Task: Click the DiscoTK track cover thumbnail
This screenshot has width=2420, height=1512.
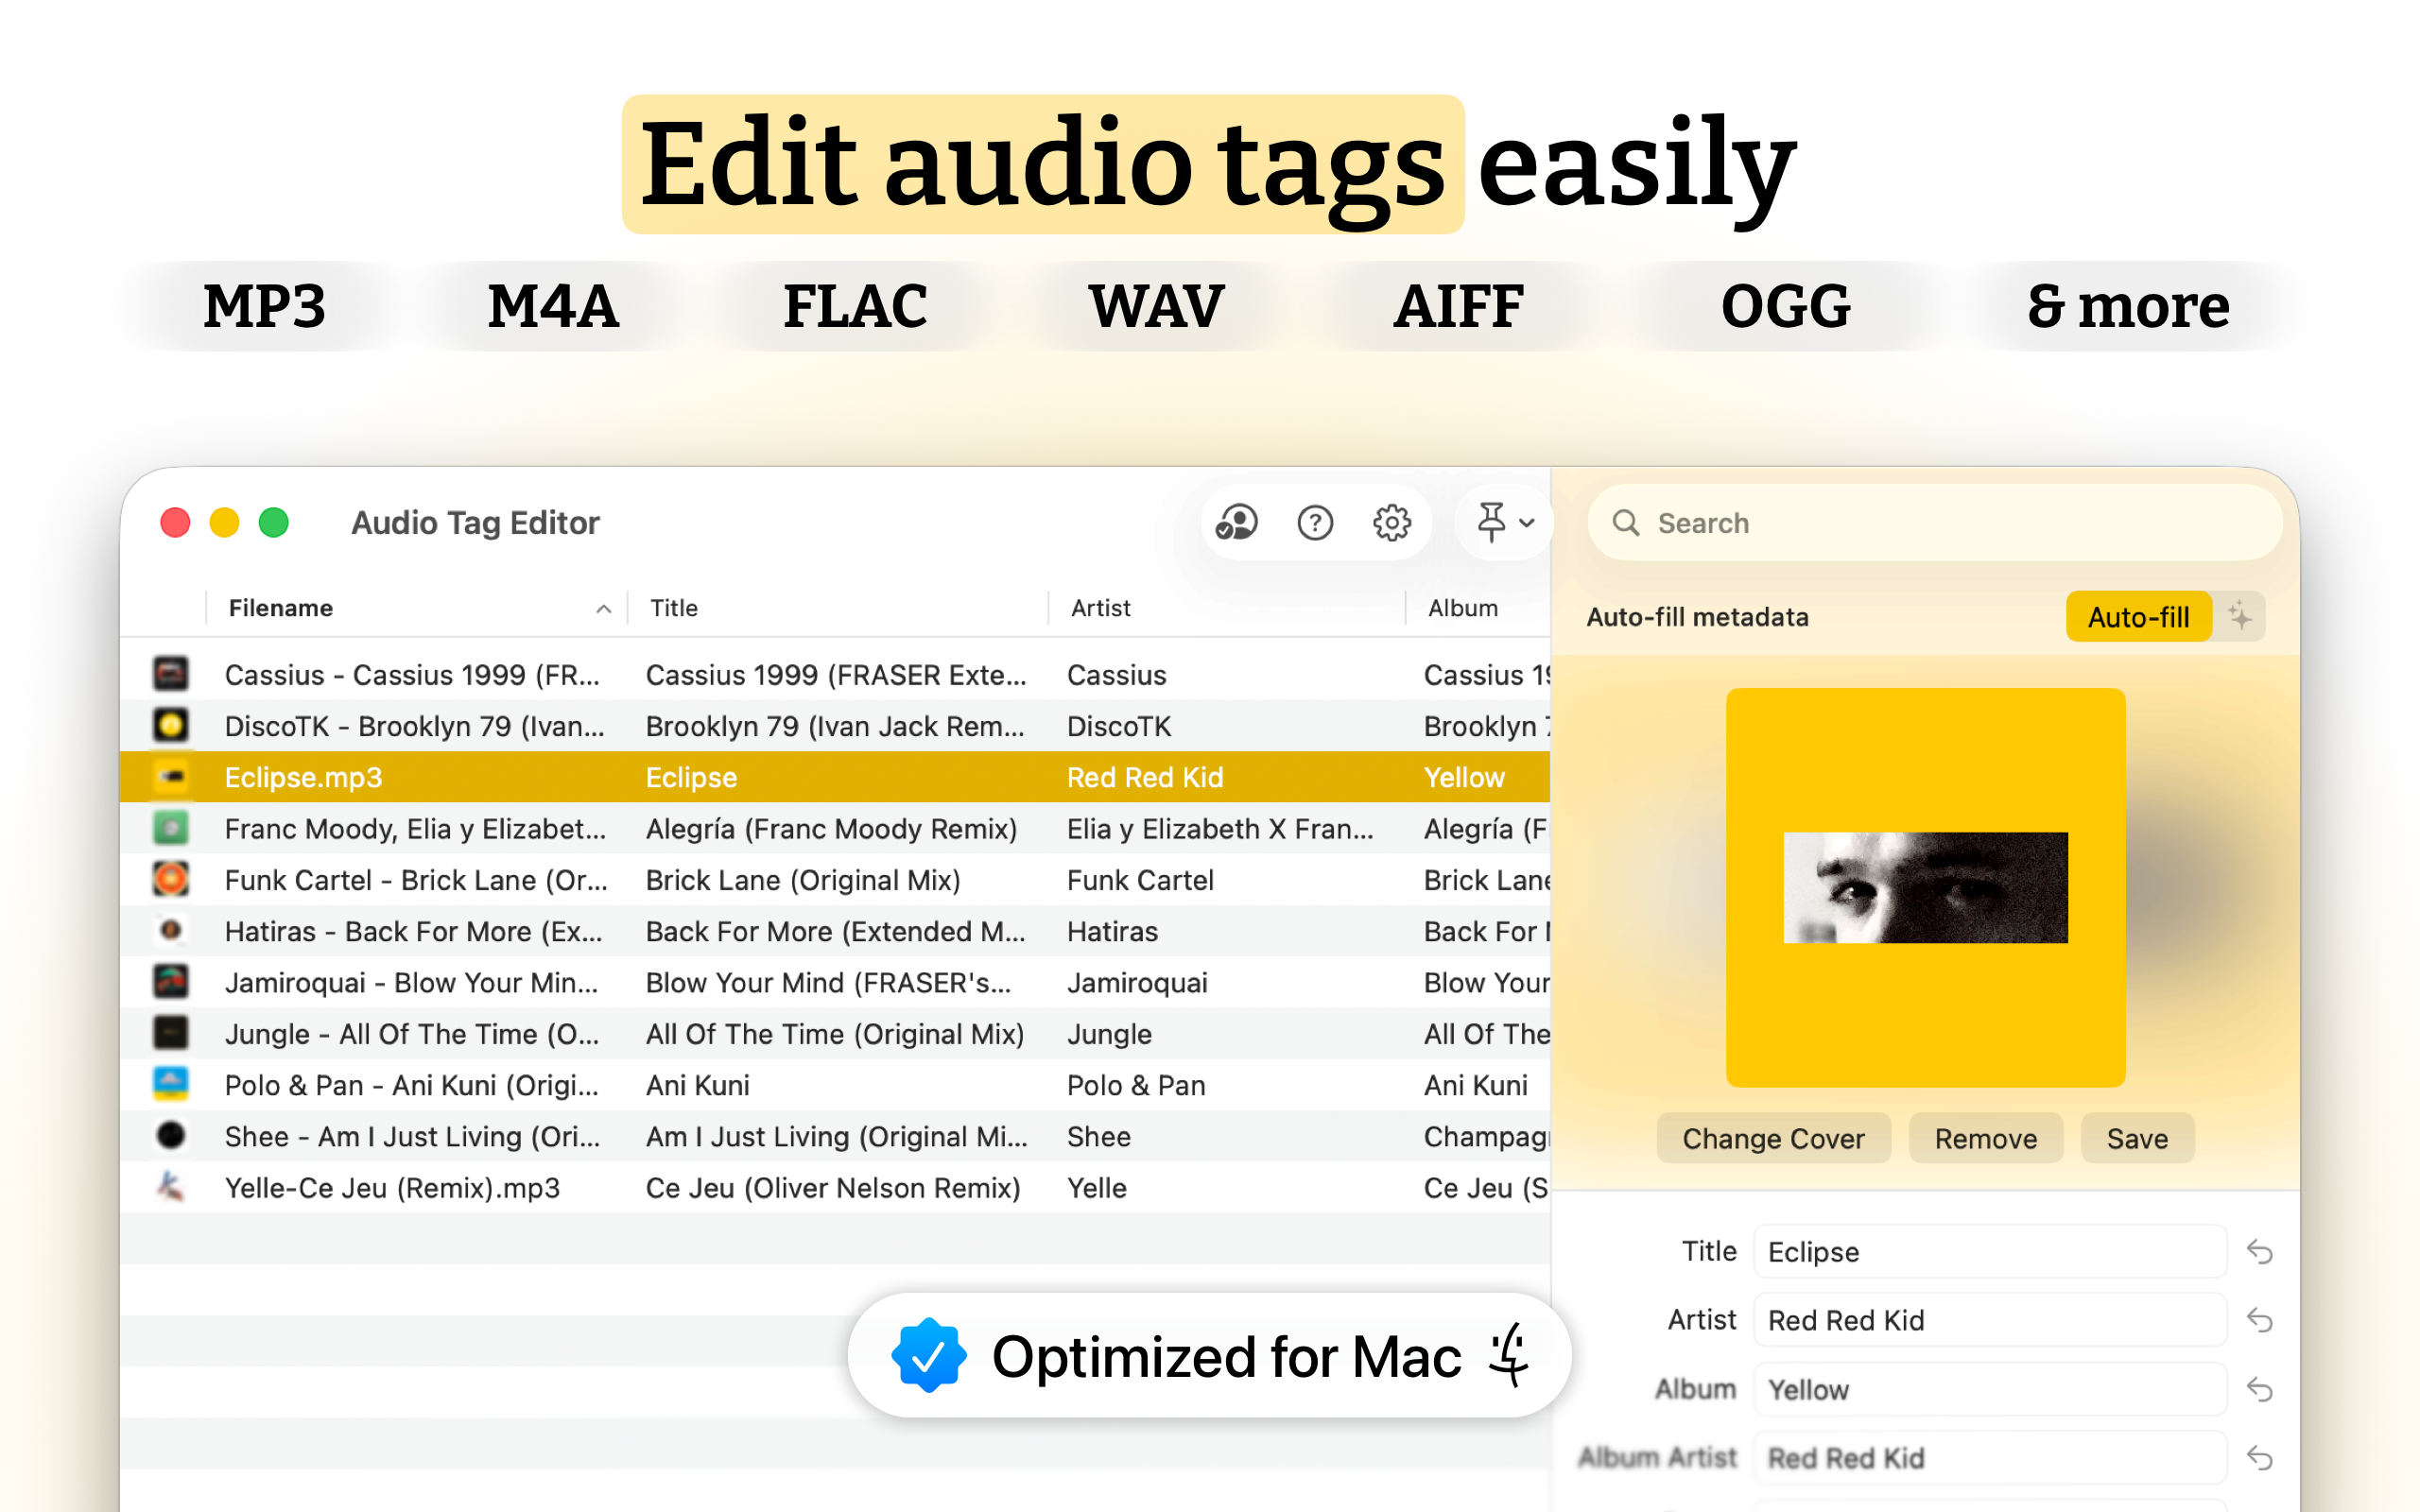Action: click(171, 725)
